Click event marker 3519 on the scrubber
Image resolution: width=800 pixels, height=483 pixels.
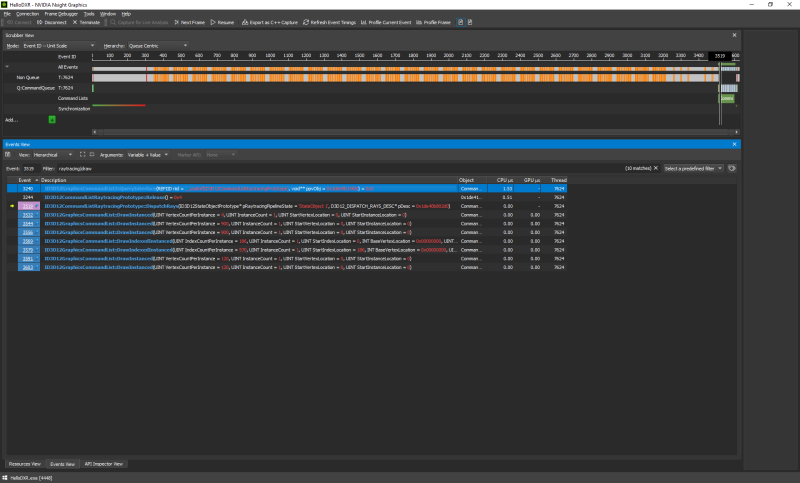pyautogui.click(x=720, y=56)
